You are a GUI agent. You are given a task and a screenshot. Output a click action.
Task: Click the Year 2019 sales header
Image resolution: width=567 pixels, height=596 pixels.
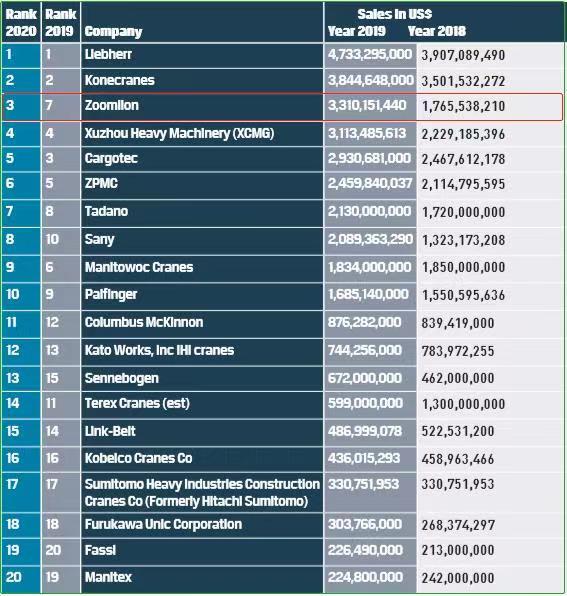pos(356,31)
